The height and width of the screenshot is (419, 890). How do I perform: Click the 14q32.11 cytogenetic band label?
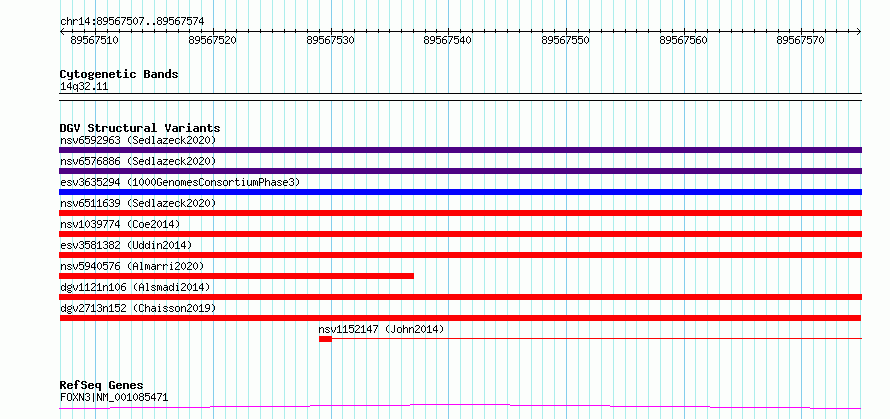pos(84,87)
